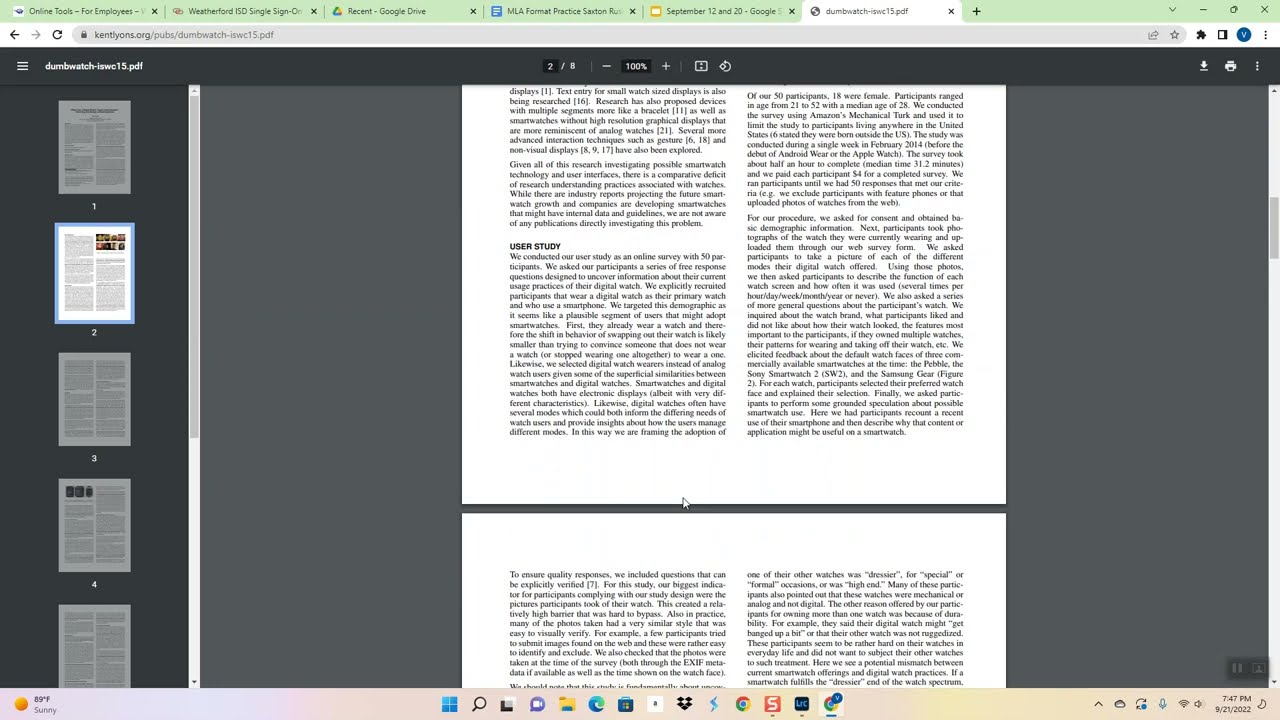
Task: Close the dumbwatch-iswc15.pdf tab
Action: [951, 11]
